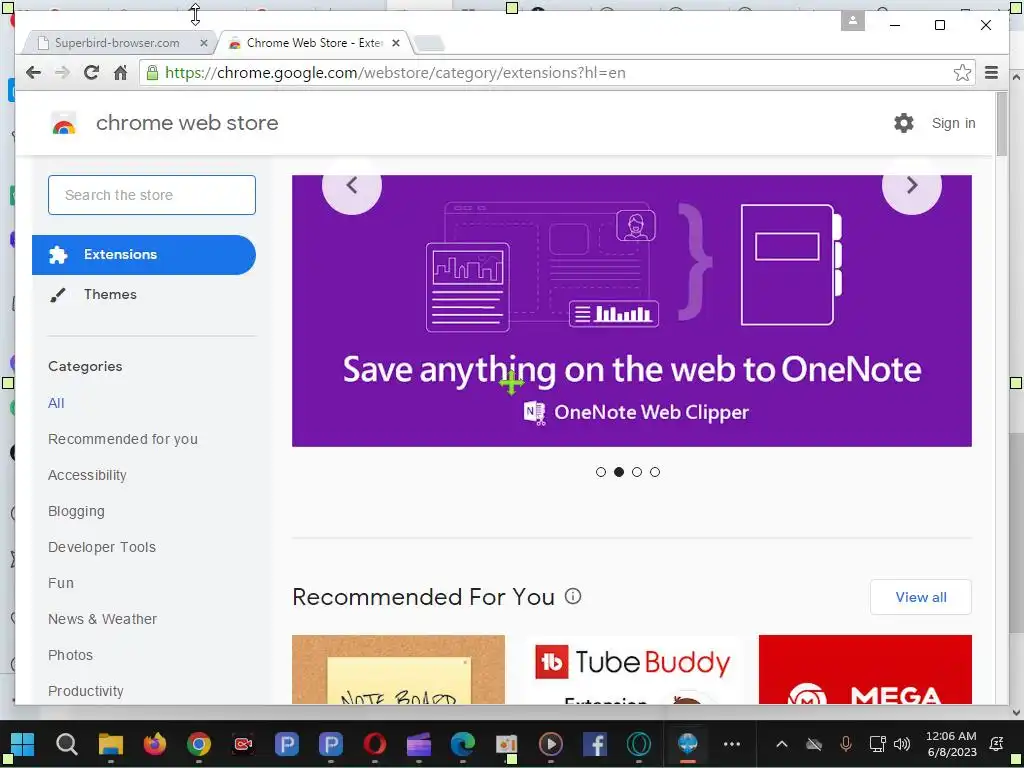Open the Developer Tools category

click(x=102, y=547)
